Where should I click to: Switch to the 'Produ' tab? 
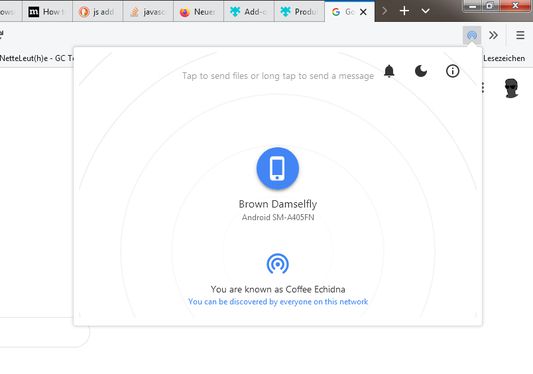(x=299, y=12)
